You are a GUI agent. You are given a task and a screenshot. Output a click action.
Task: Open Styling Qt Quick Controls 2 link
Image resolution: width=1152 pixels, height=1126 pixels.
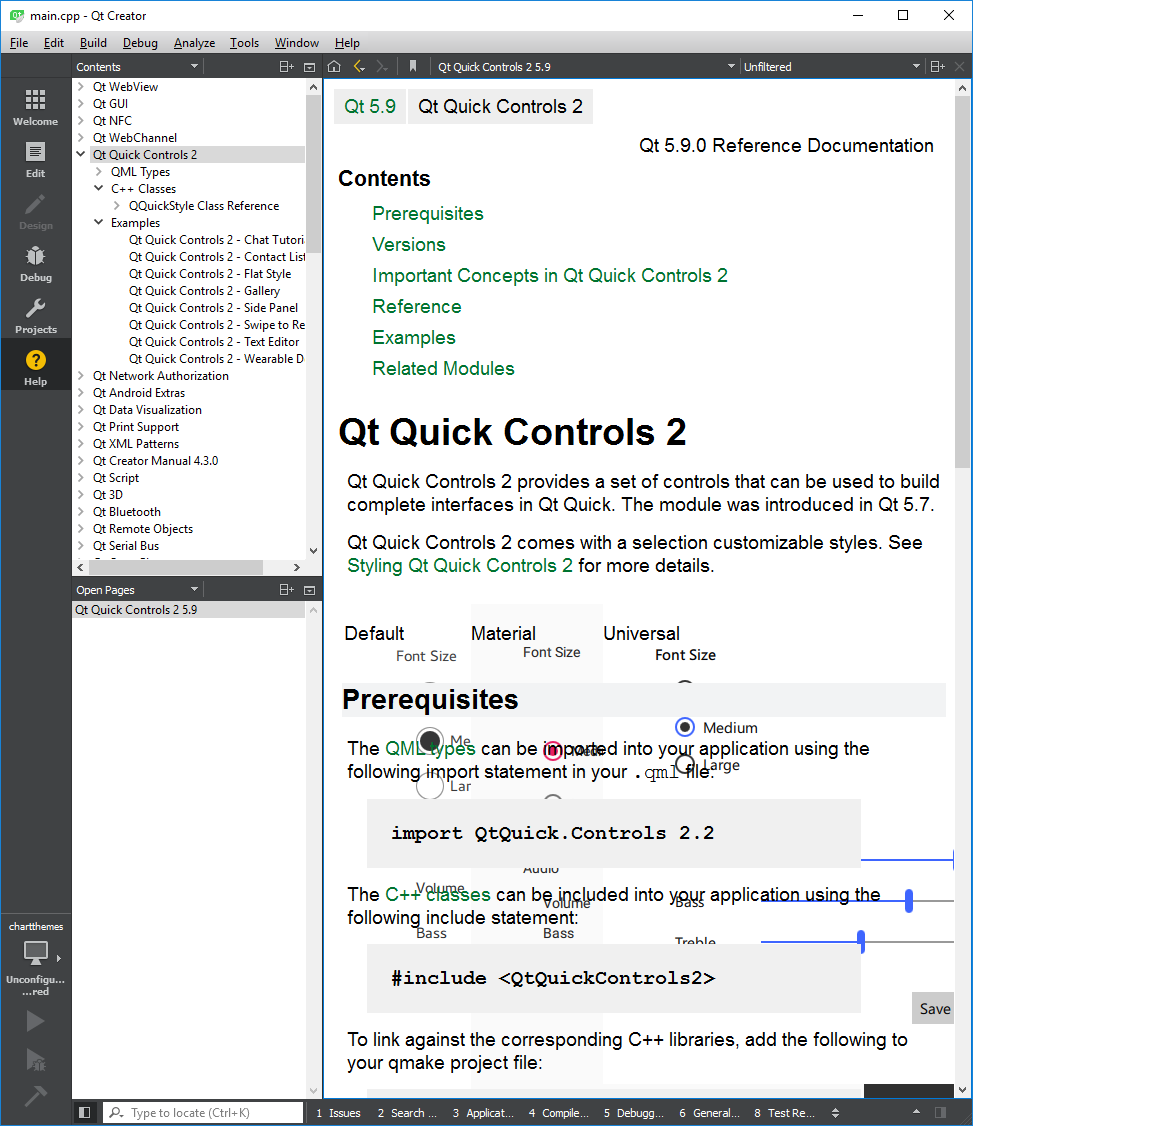pos(460,566)
